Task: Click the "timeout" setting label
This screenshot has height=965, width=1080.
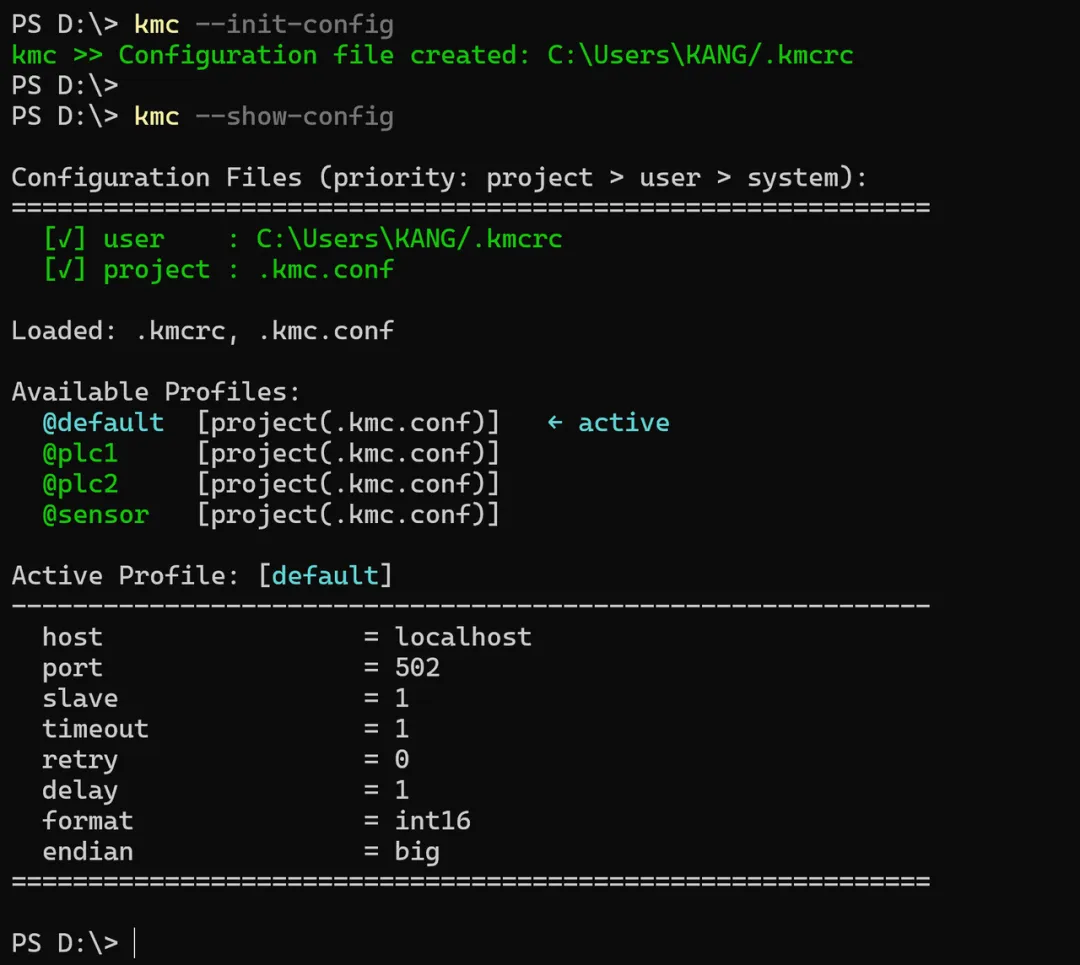Action: pyautogui.click(x=95, y=729)
